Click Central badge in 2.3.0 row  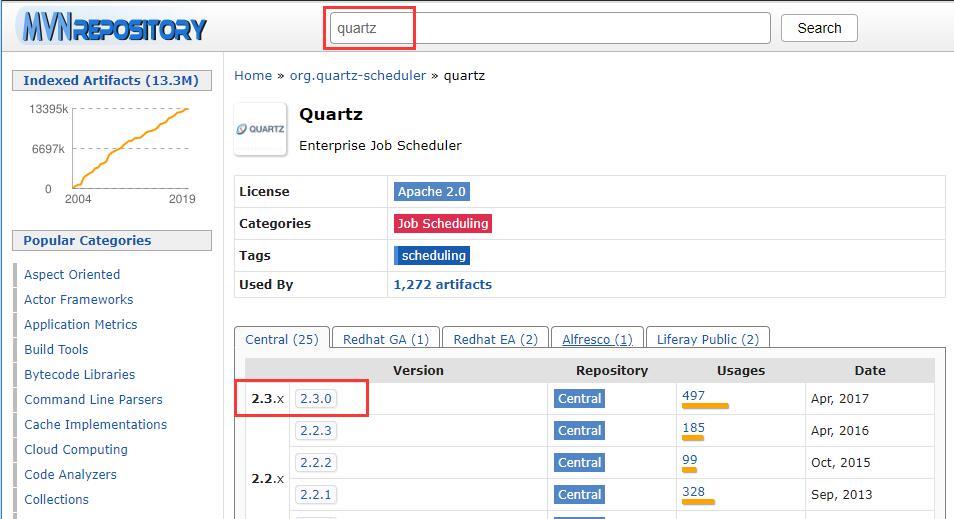coord(579,399)
